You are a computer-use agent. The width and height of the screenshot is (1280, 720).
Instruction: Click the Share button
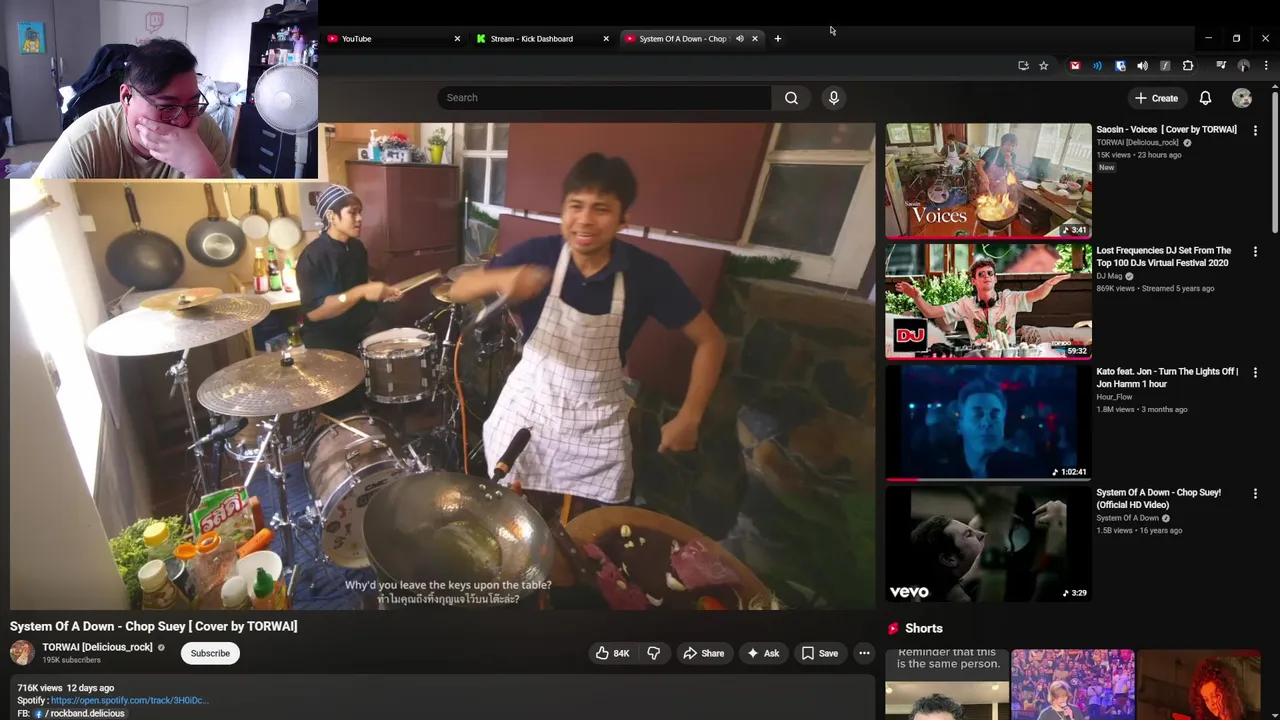point(703,654)
